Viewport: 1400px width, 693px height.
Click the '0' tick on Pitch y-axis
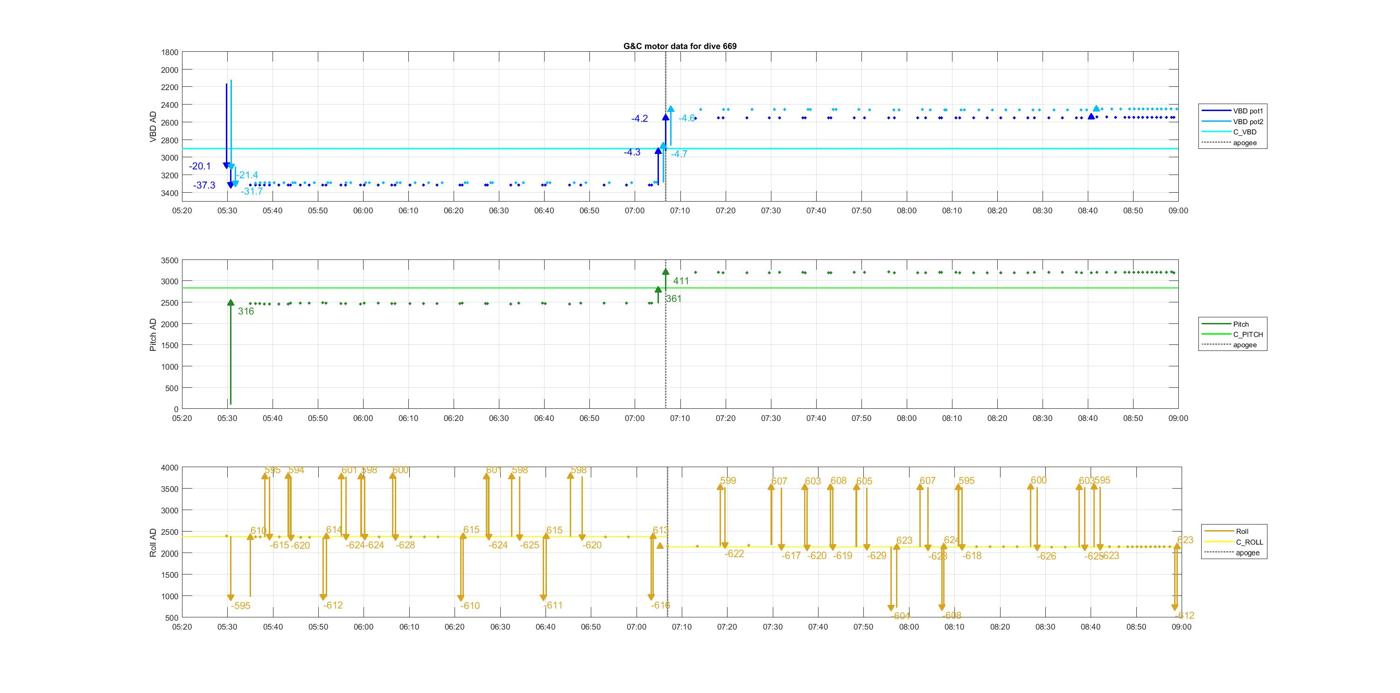[177, 409]
